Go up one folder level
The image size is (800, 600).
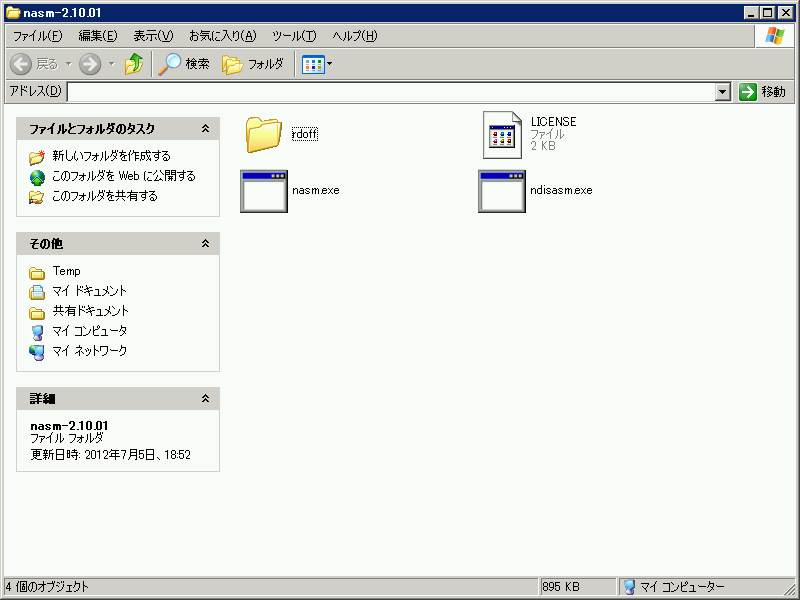(x=134, y=64)
